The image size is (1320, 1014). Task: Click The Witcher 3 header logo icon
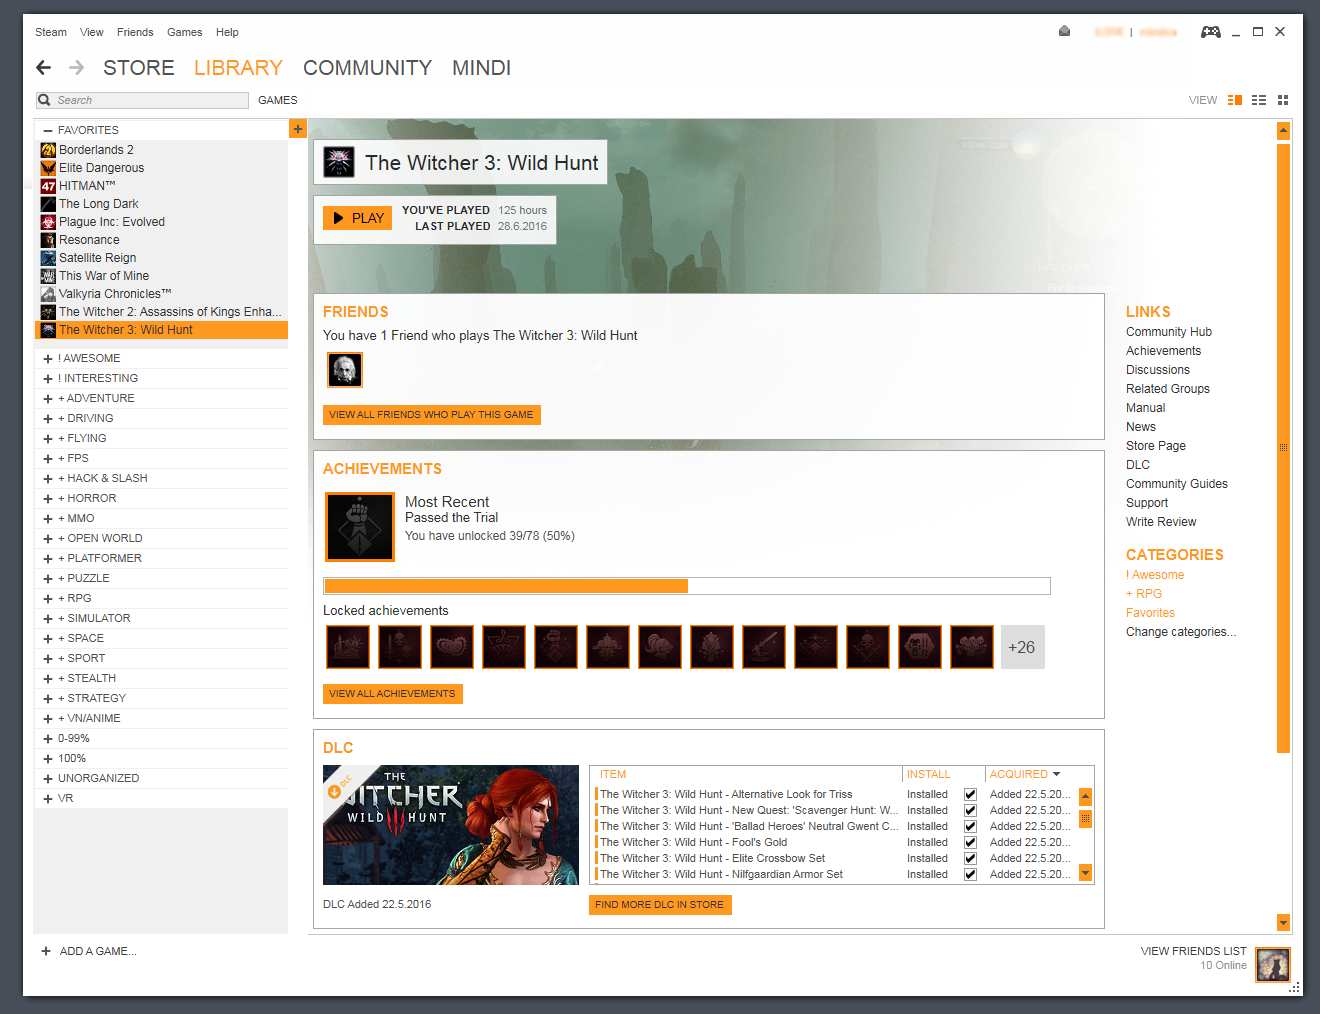tap(339, 162)
